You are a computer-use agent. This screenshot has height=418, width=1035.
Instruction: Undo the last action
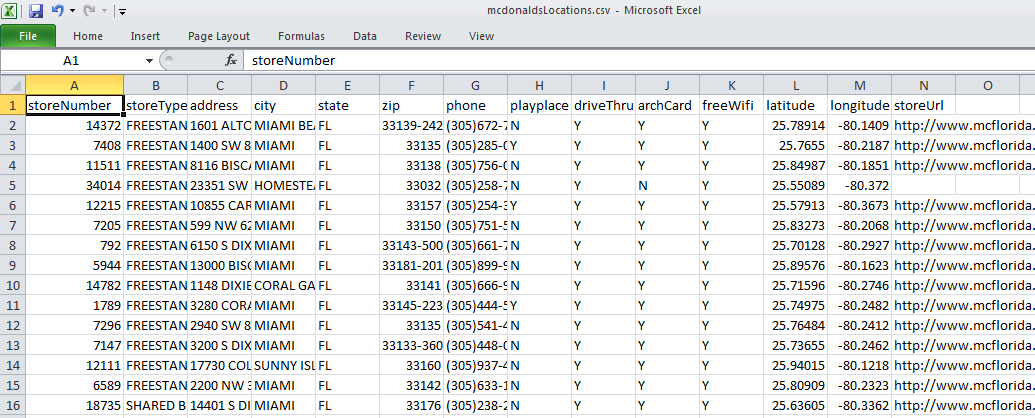(x=57, y=11)
